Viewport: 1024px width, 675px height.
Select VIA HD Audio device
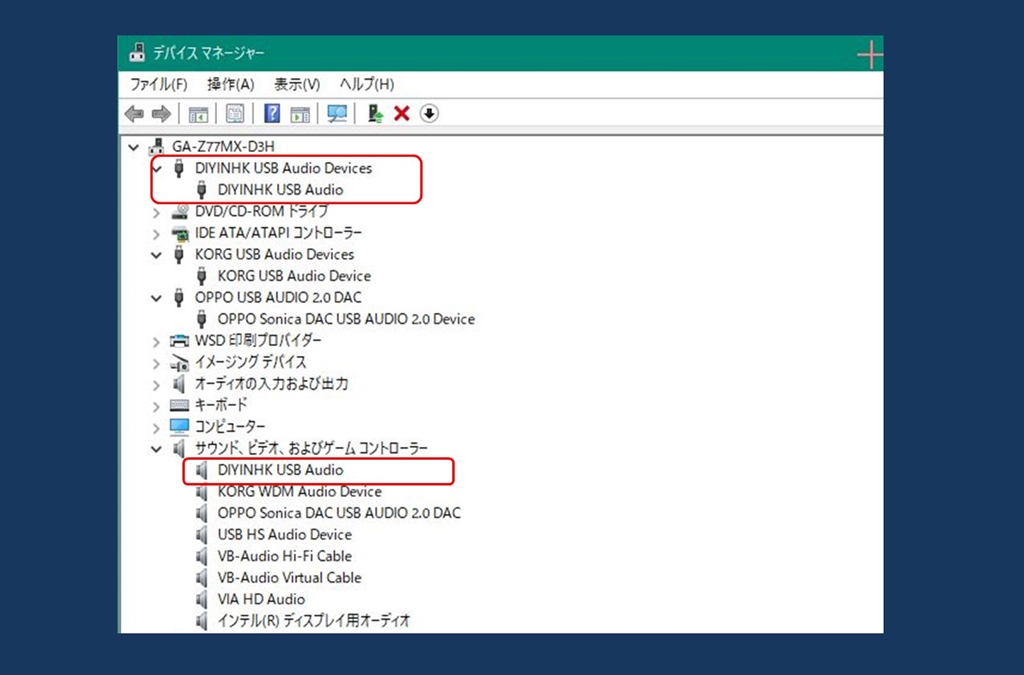(261, 599)
